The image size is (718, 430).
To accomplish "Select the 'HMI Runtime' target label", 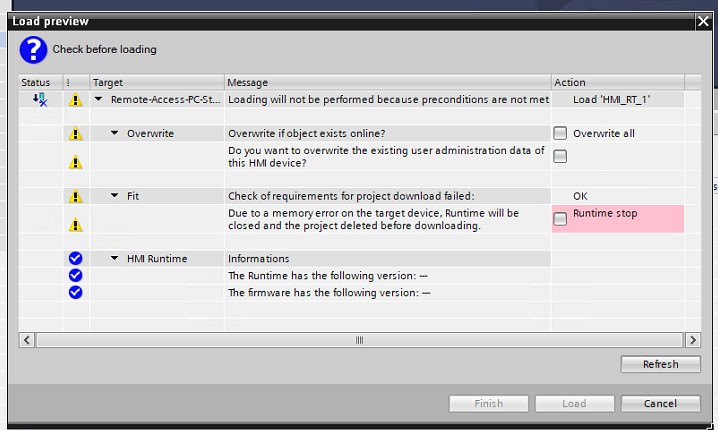I will (157, 259).
